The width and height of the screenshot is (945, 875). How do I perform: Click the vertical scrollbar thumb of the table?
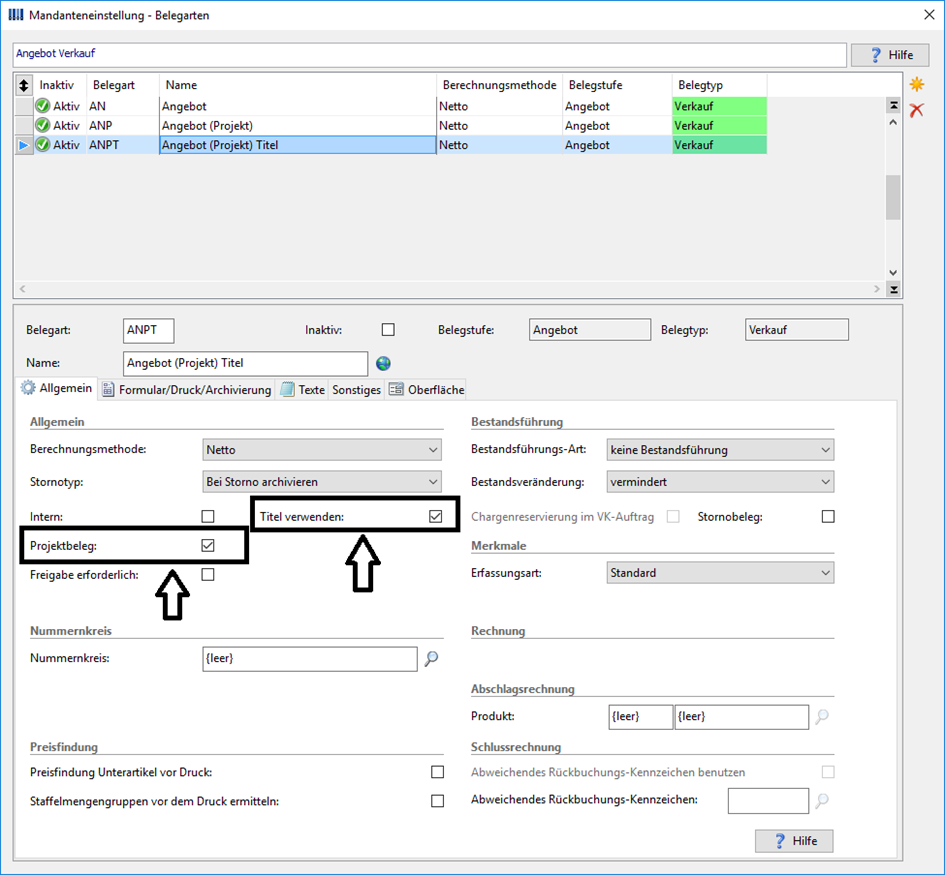[893, 197]
